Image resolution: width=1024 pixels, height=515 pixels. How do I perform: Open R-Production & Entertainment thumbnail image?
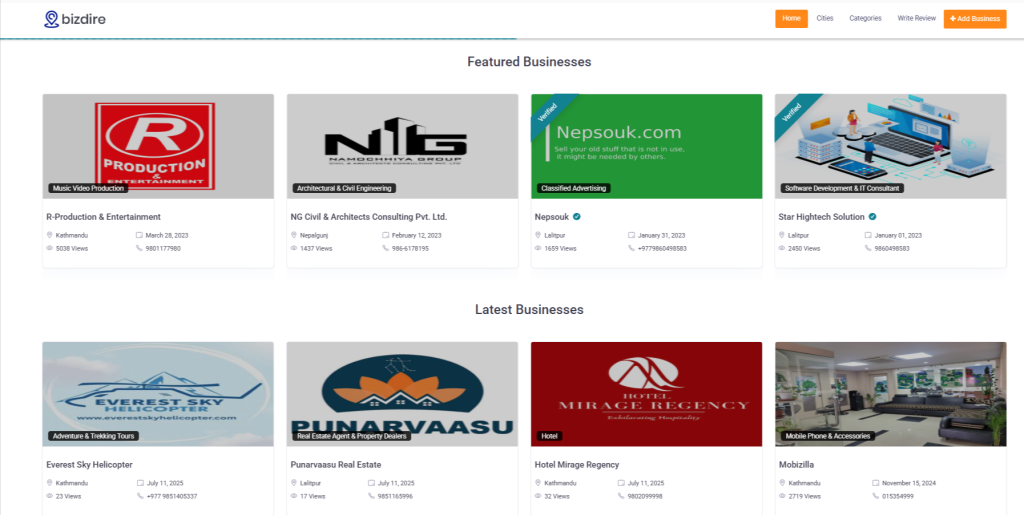[x=158, y=146]
